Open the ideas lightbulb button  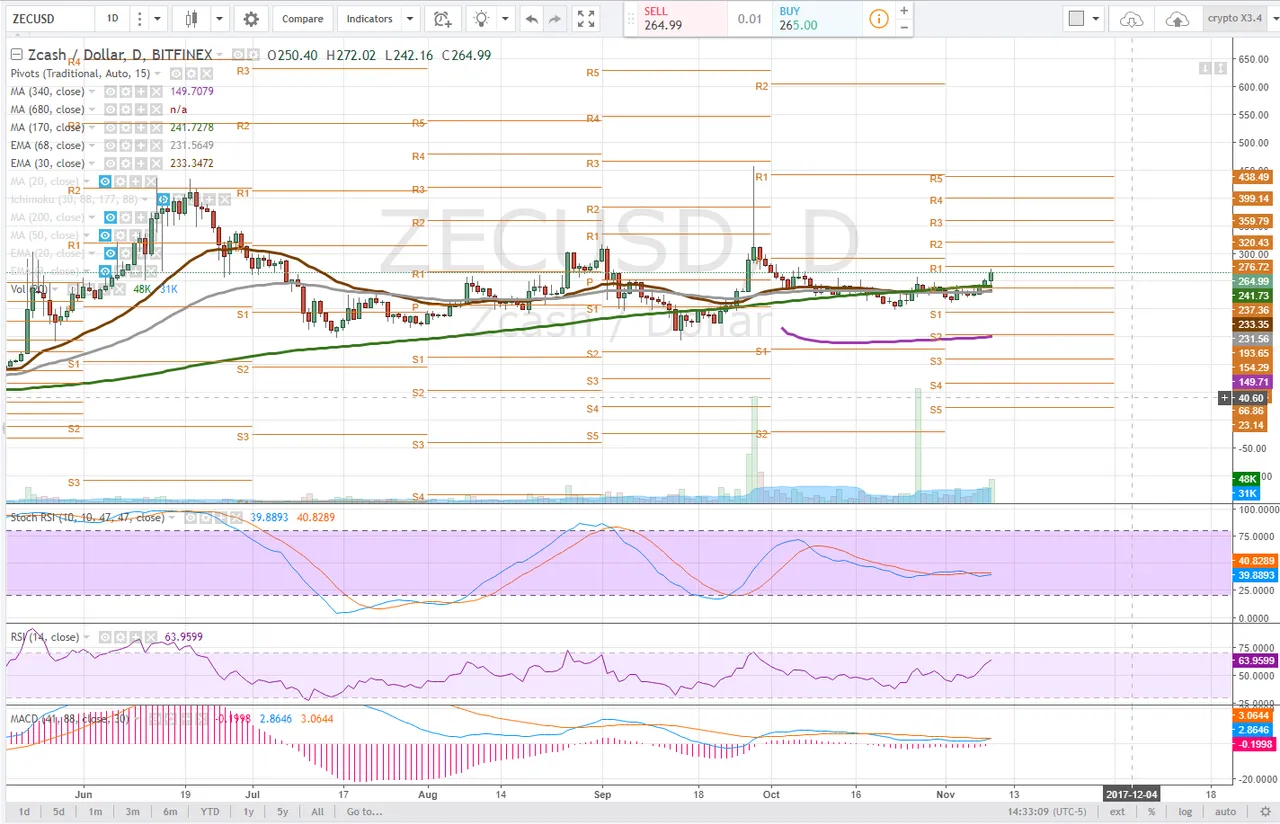481,19
